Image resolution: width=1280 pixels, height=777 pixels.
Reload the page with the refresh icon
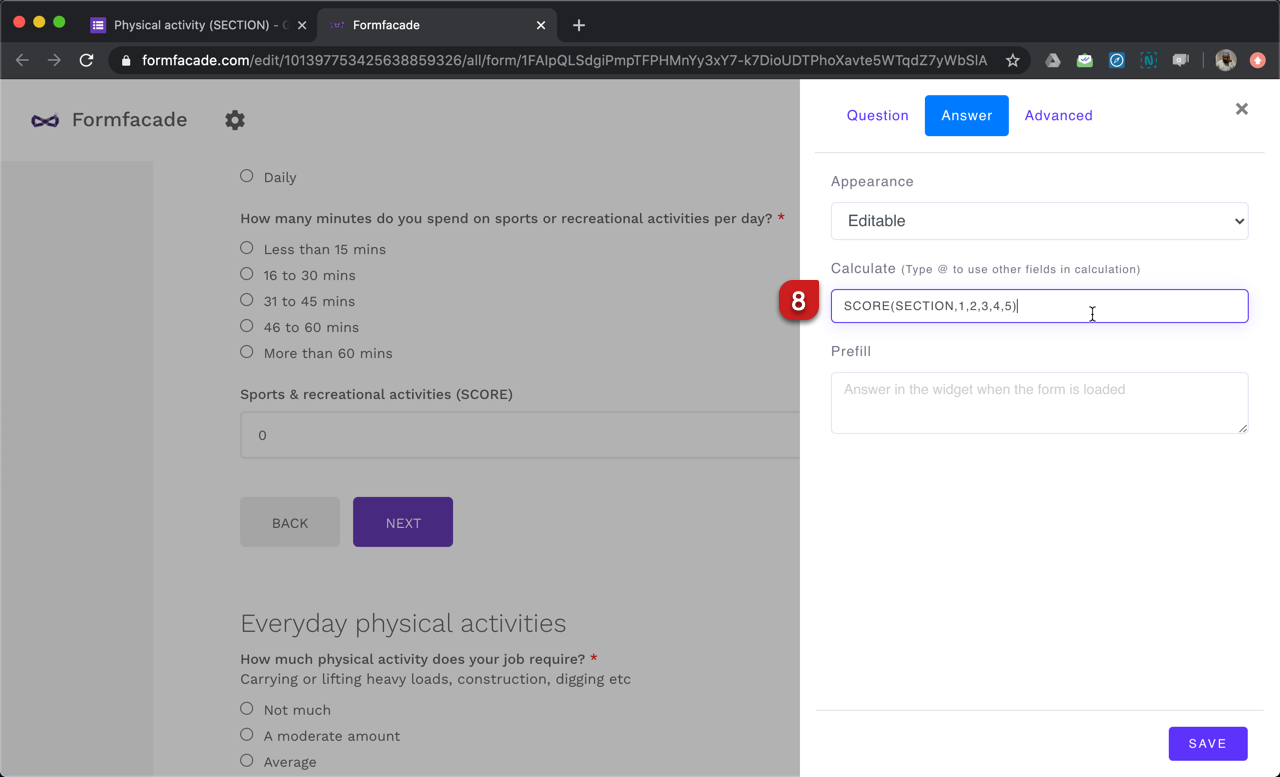[86, 60]
